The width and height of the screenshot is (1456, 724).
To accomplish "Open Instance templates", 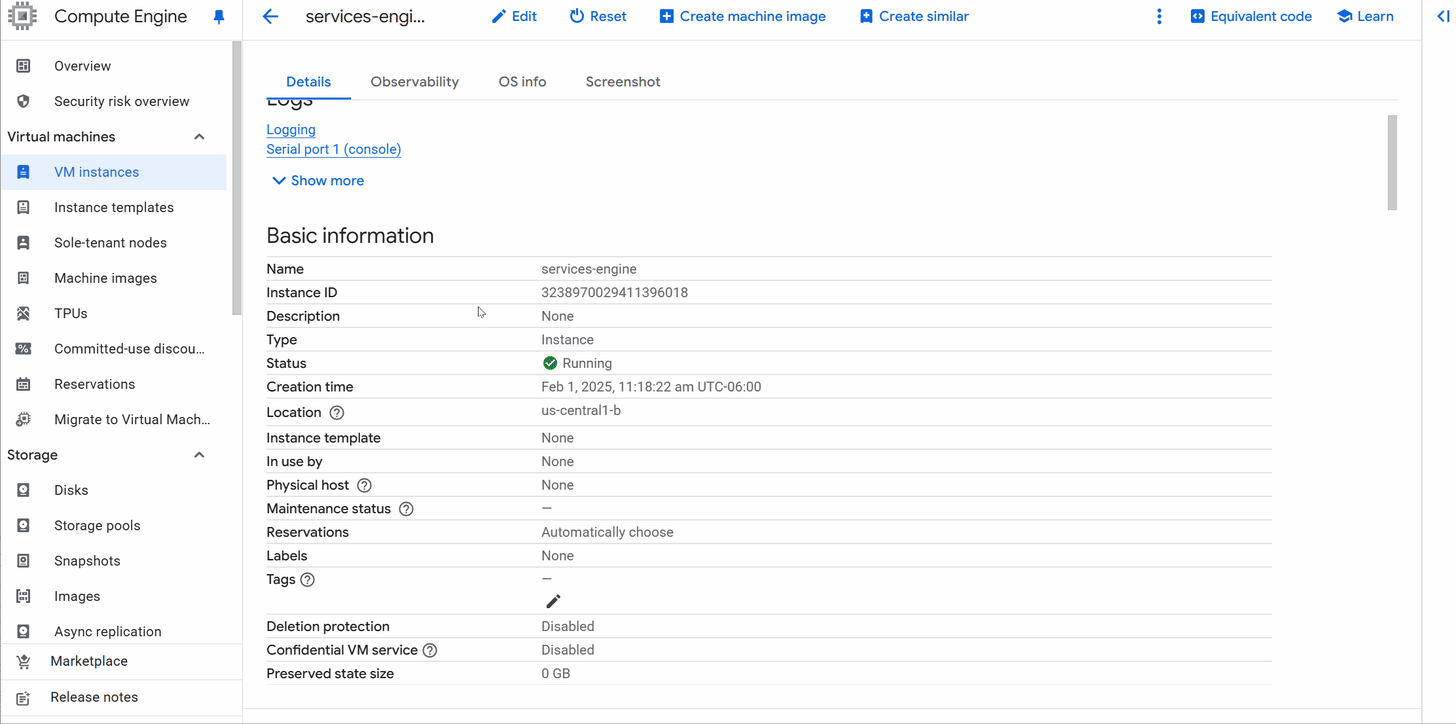I will point(114,207).
